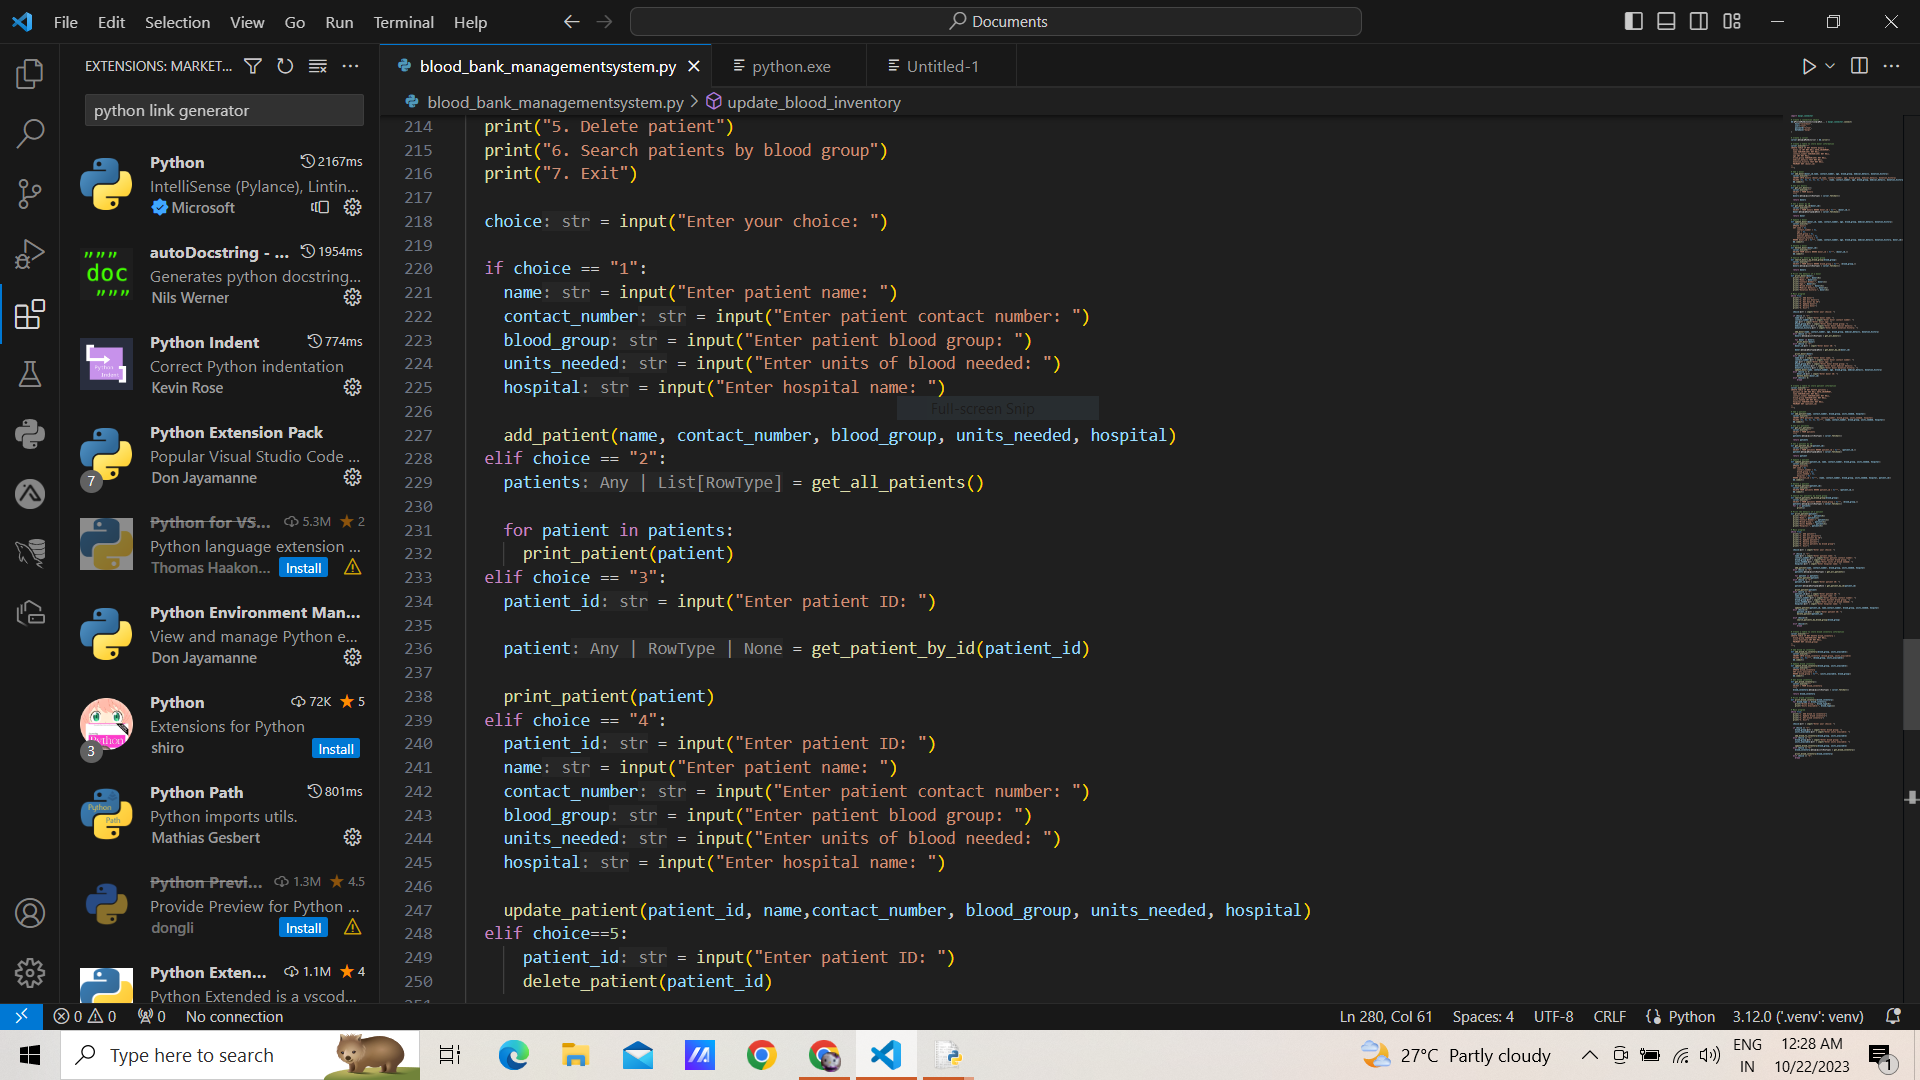This screenshot has width=1920, height=1080.
Task: Open Views and More Actions in extensions
Action: pos(350,66)
